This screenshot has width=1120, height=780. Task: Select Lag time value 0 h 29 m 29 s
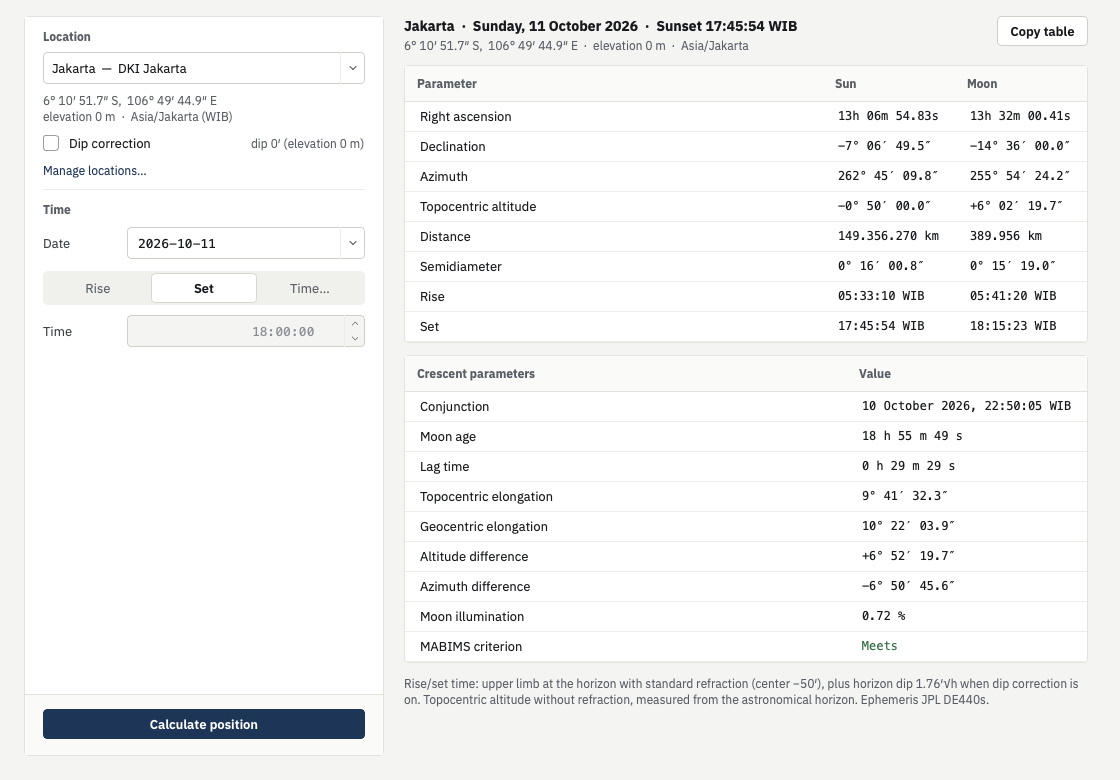tap(909, 466)
